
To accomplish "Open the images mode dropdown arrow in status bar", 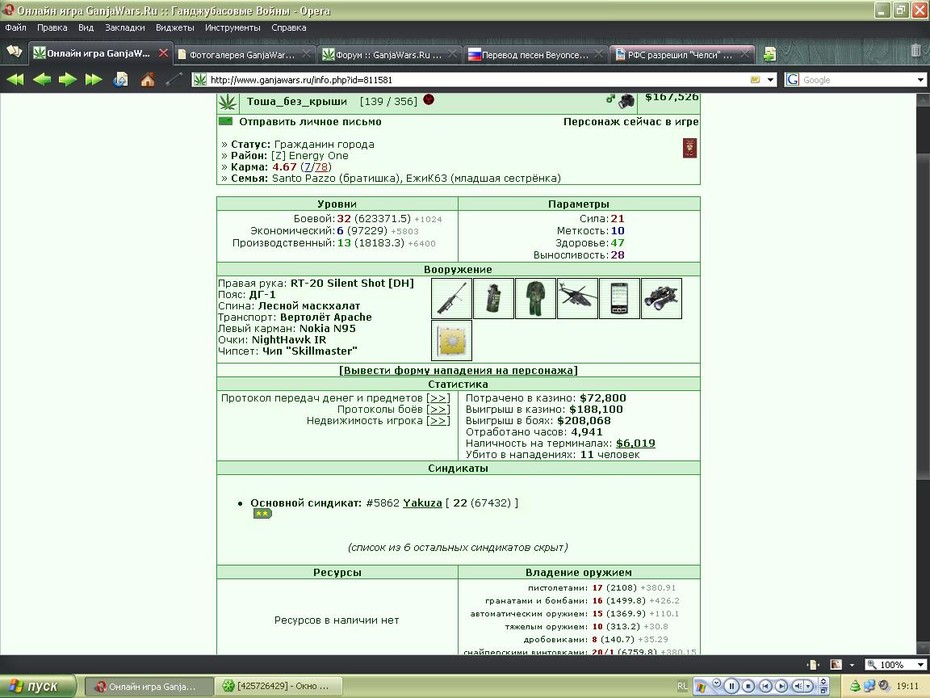I will coord(852,665).
